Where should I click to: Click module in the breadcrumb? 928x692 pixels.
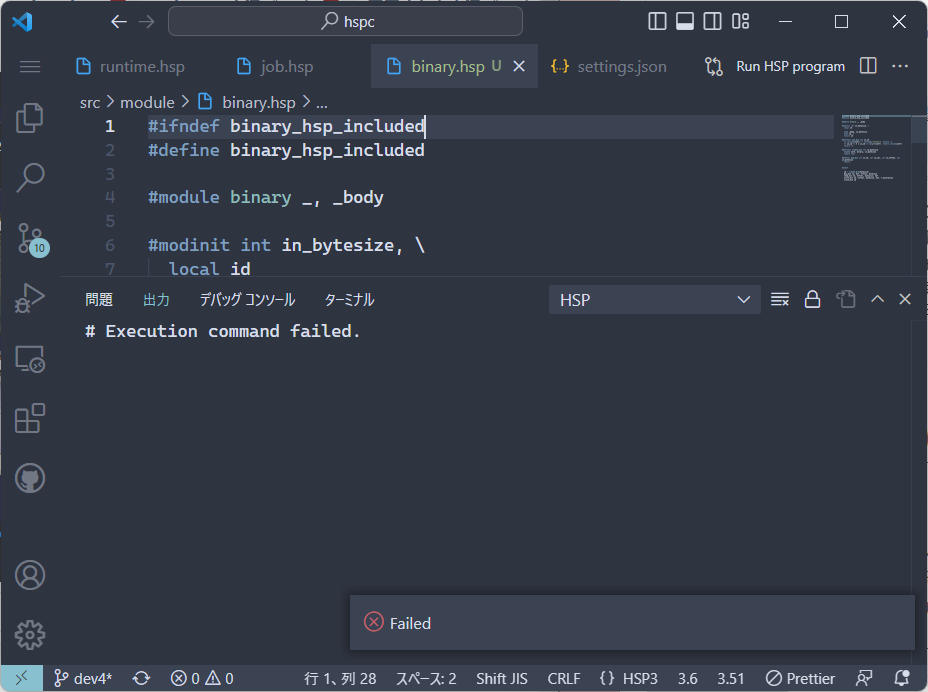(147, 102)
